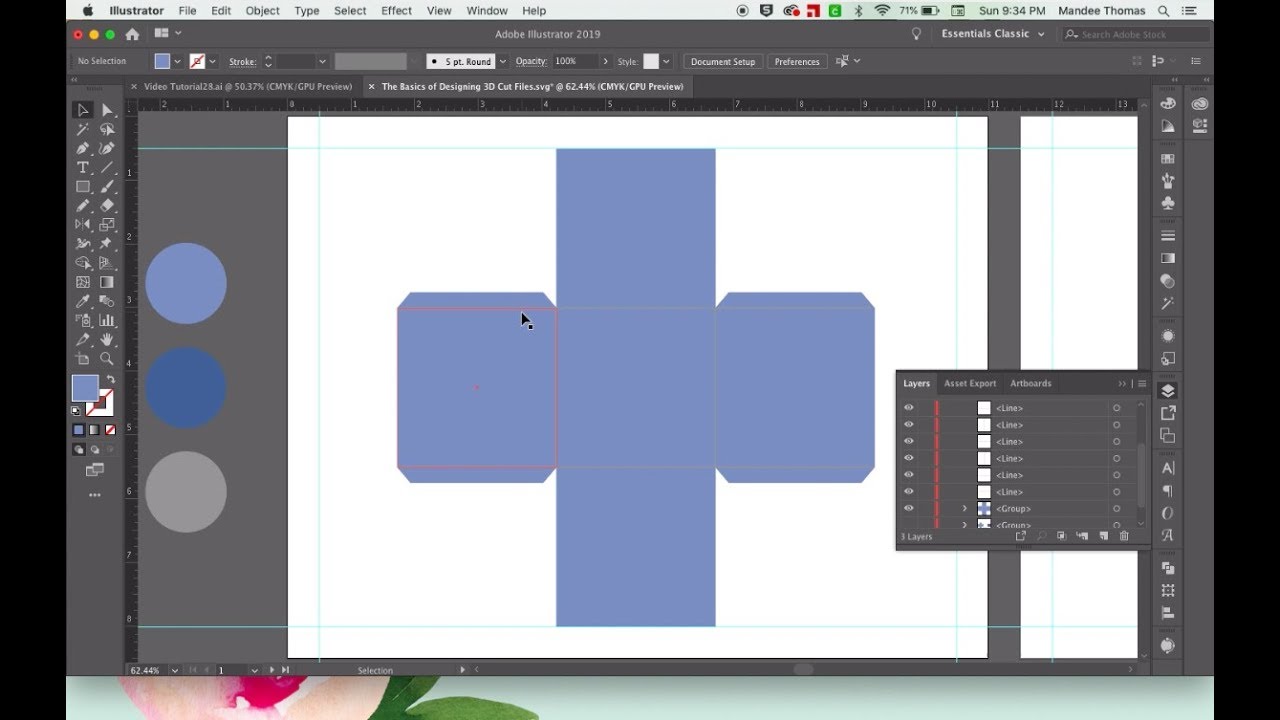Viewport: 1280px width, 720px height.
Task: Click target circle of first <Line> row
Action: pos(1116,408)
